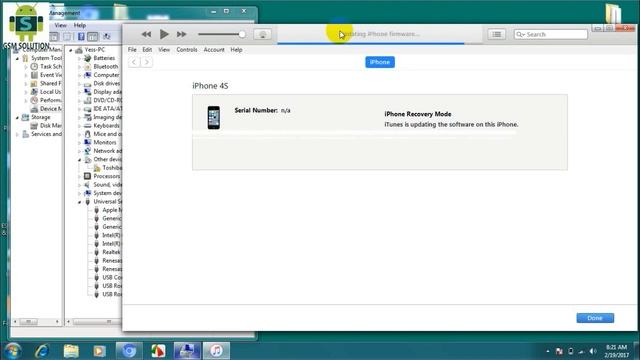Click the Apple M USB device icon
The width and height of the screenshot is (640, 360).
[x=97, y=210]
